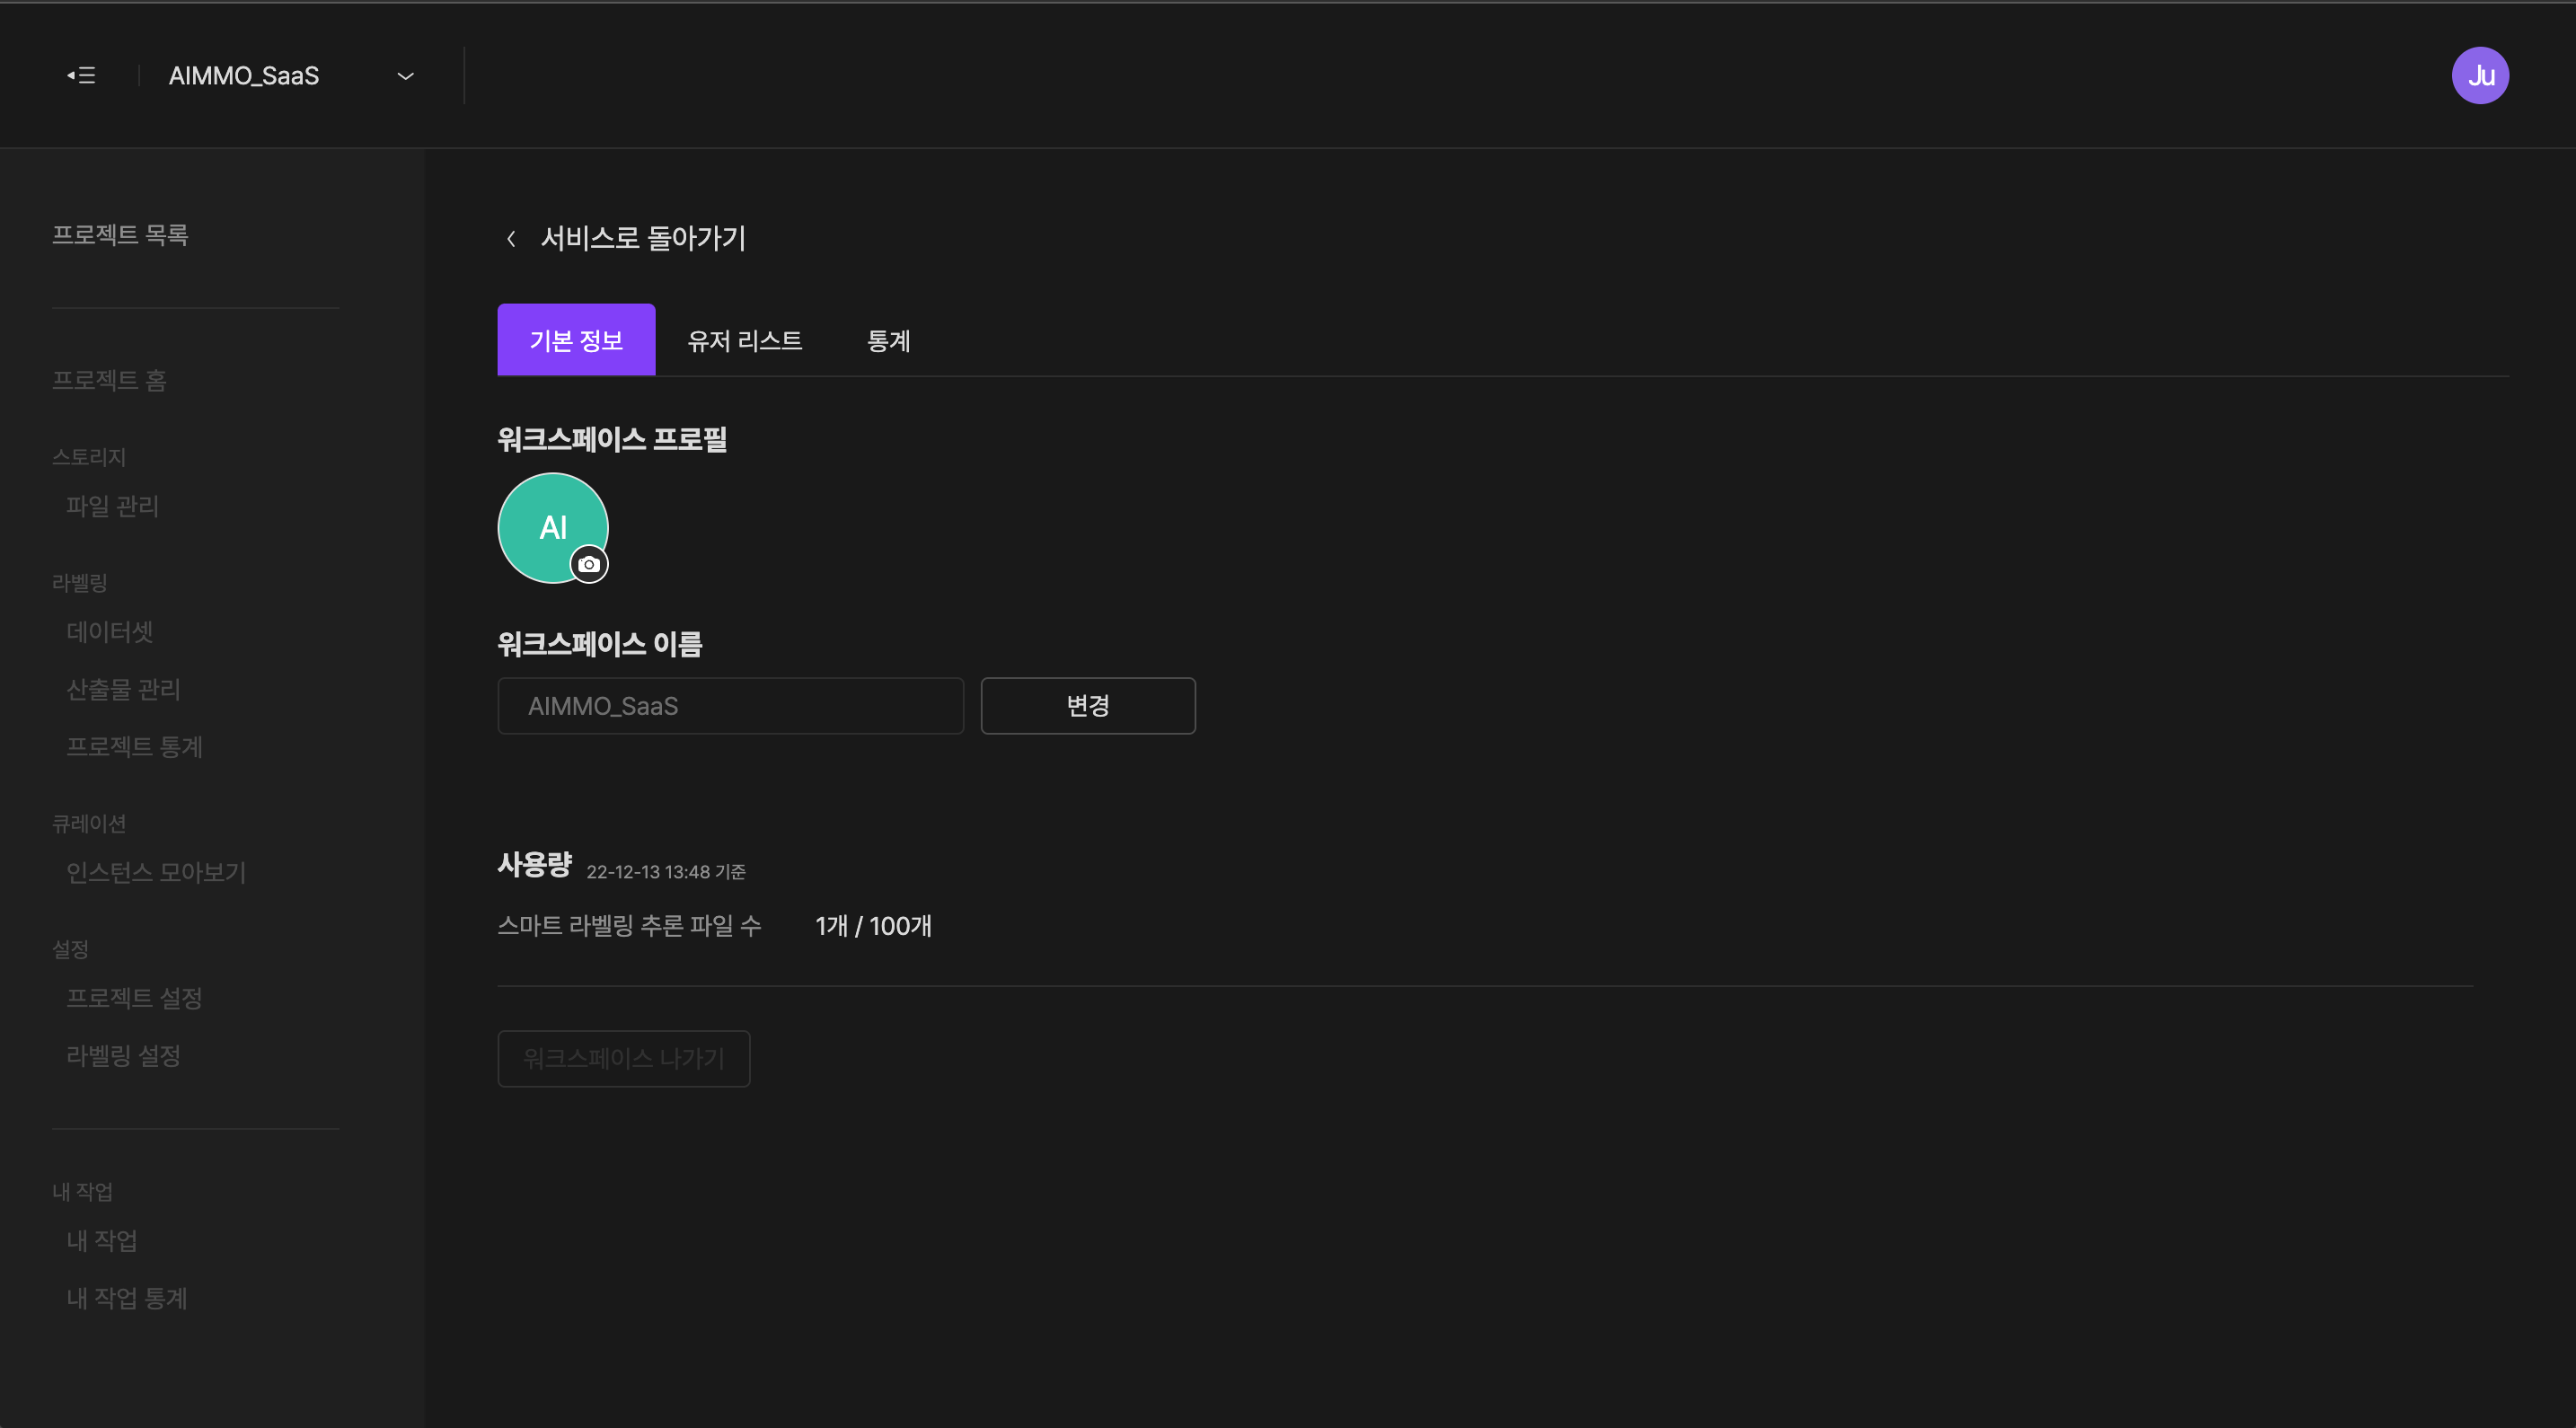Open 프로젝트 설정 in the sidebar
Image resolution: width=2576 pixels, height=1428 pixels.
(x=134, y=998)
